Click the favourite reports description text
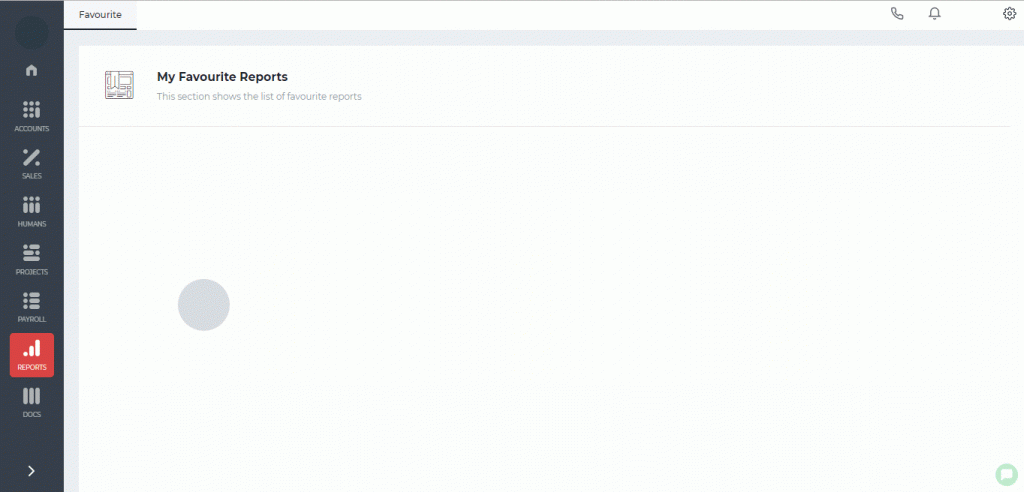The image size is (1024, 492). 259,97
